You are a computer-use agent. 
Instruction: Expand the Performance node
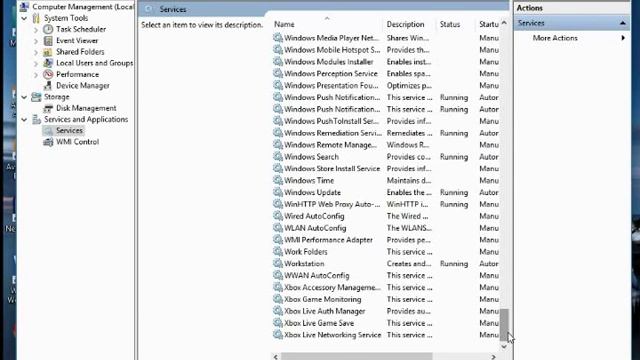[x=36, y=75]
